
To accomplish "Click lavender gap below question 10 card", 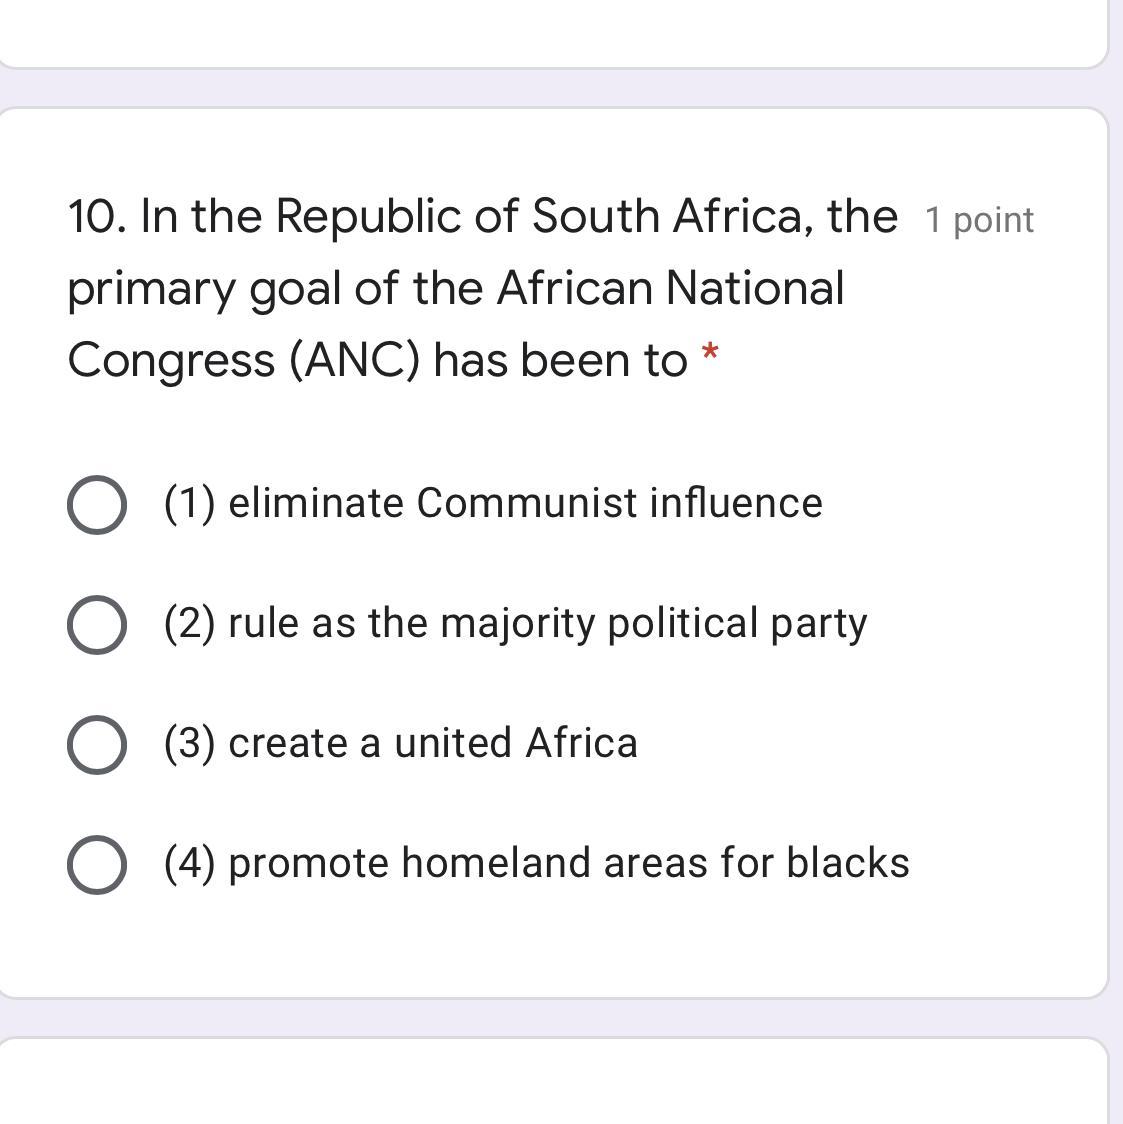I will tap(550, 1018).
